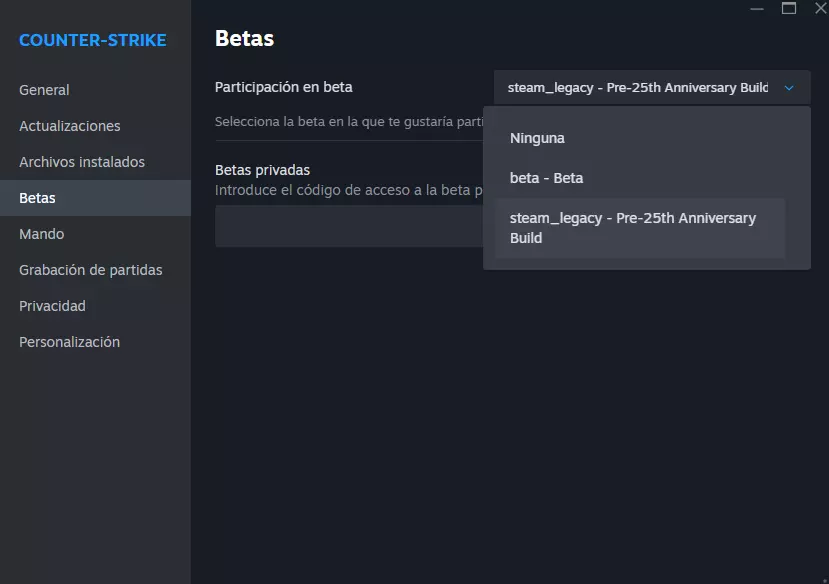
Task: Select Ninguna from the beta list
Action: pyautogui.click(x=537, y=138)
